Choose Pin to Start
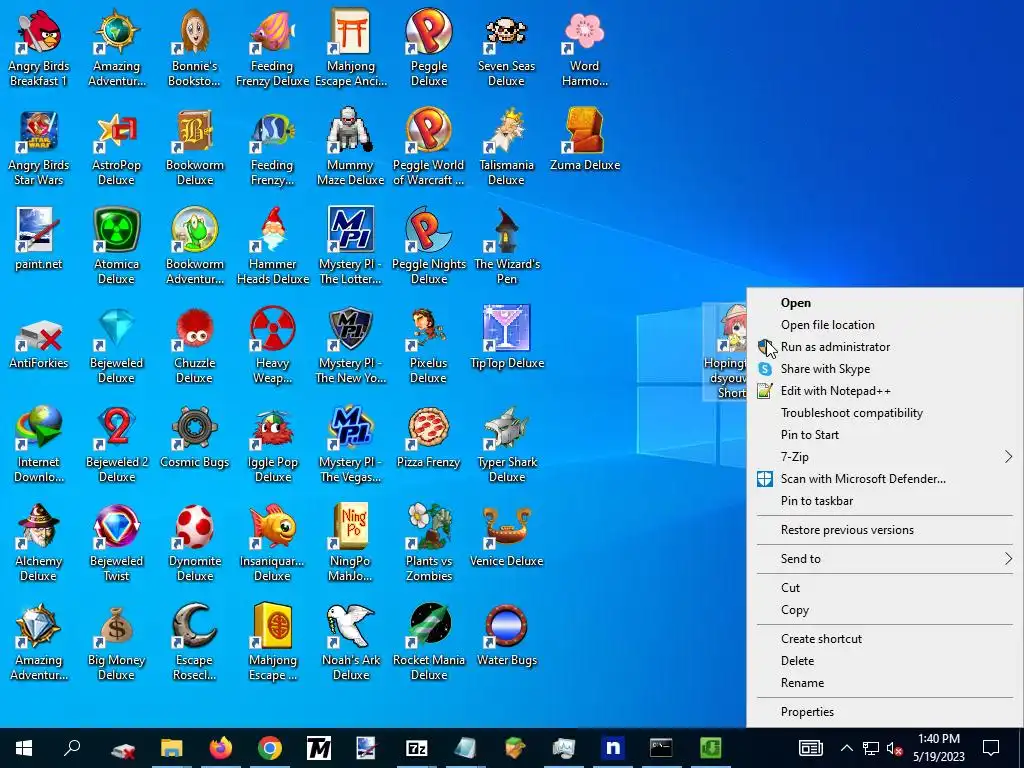Viewport: 1024px width, 768px height. 885,435
